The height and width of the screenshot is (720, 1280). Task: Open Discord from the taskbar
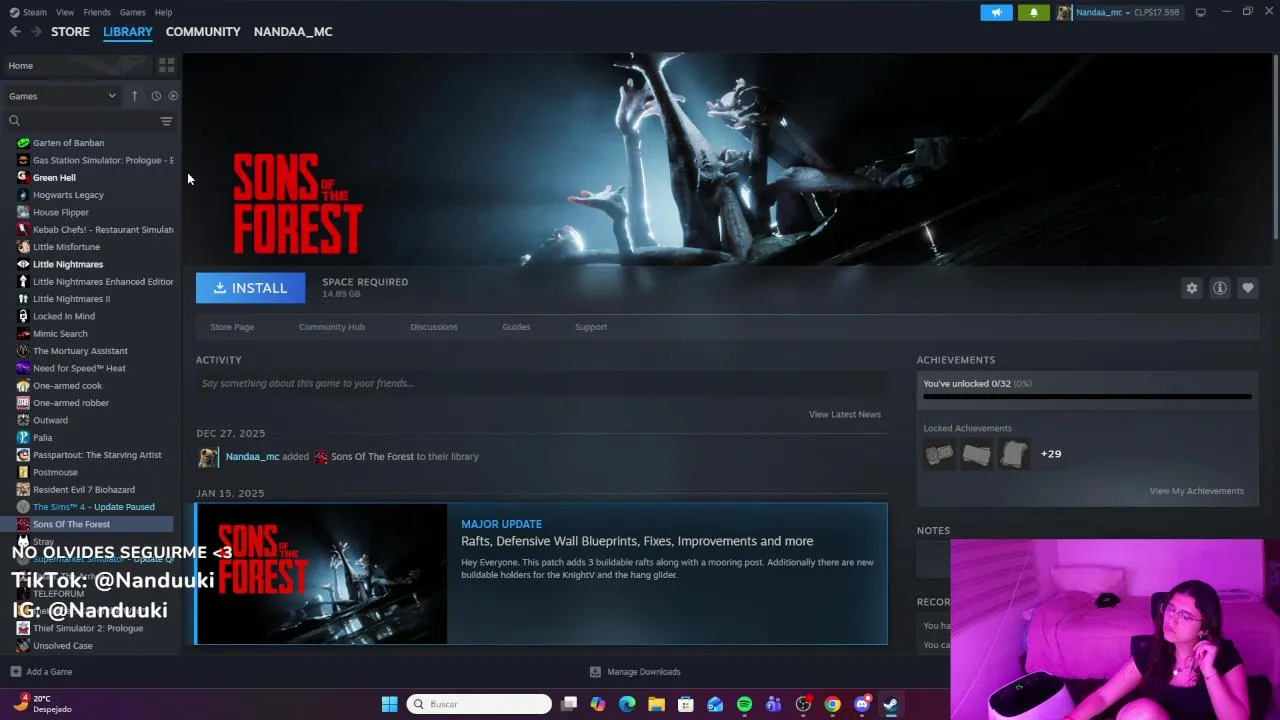(862, 704)
